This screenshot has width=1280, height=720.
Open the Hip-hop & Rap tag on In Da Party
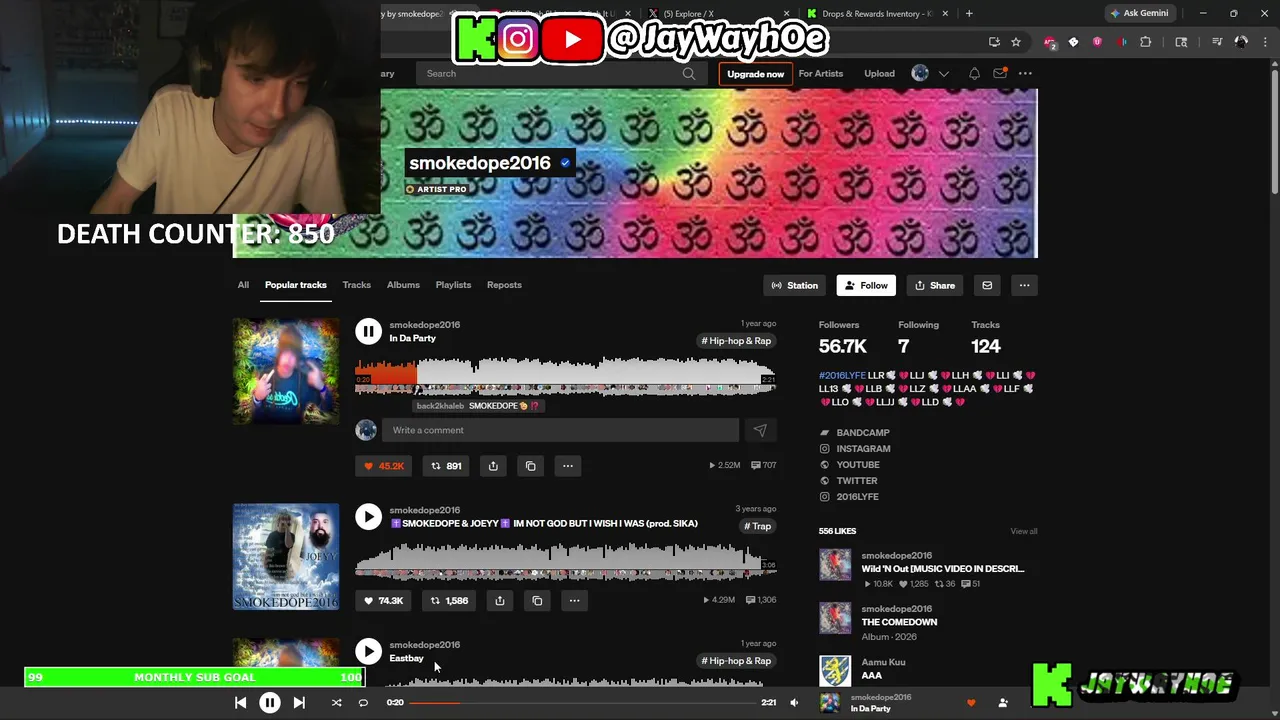[736, 341]
